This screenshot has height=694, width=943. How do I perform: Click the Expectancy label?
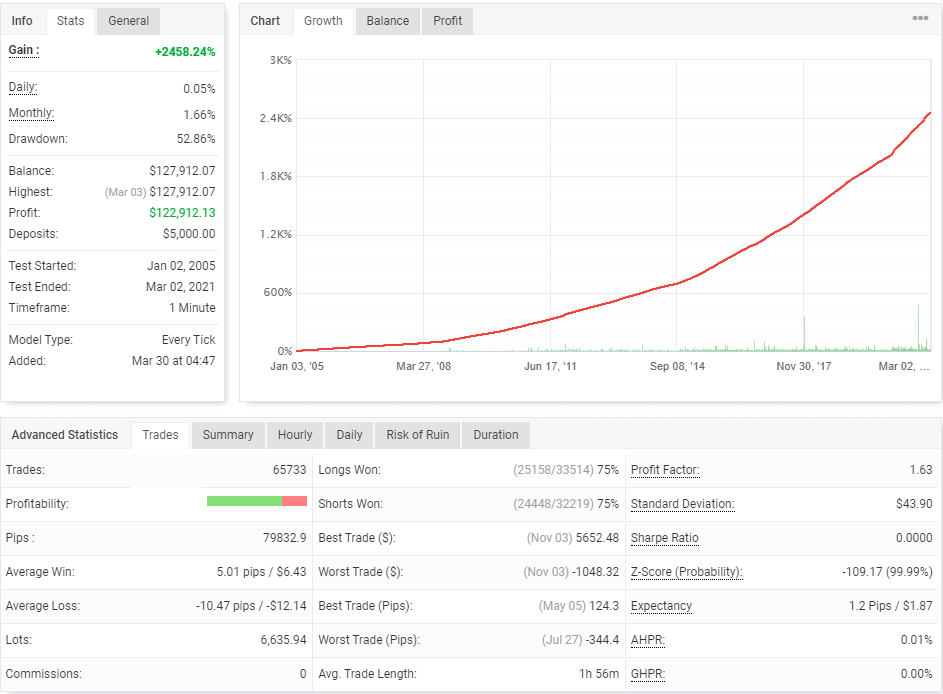[x=661, y=606]
